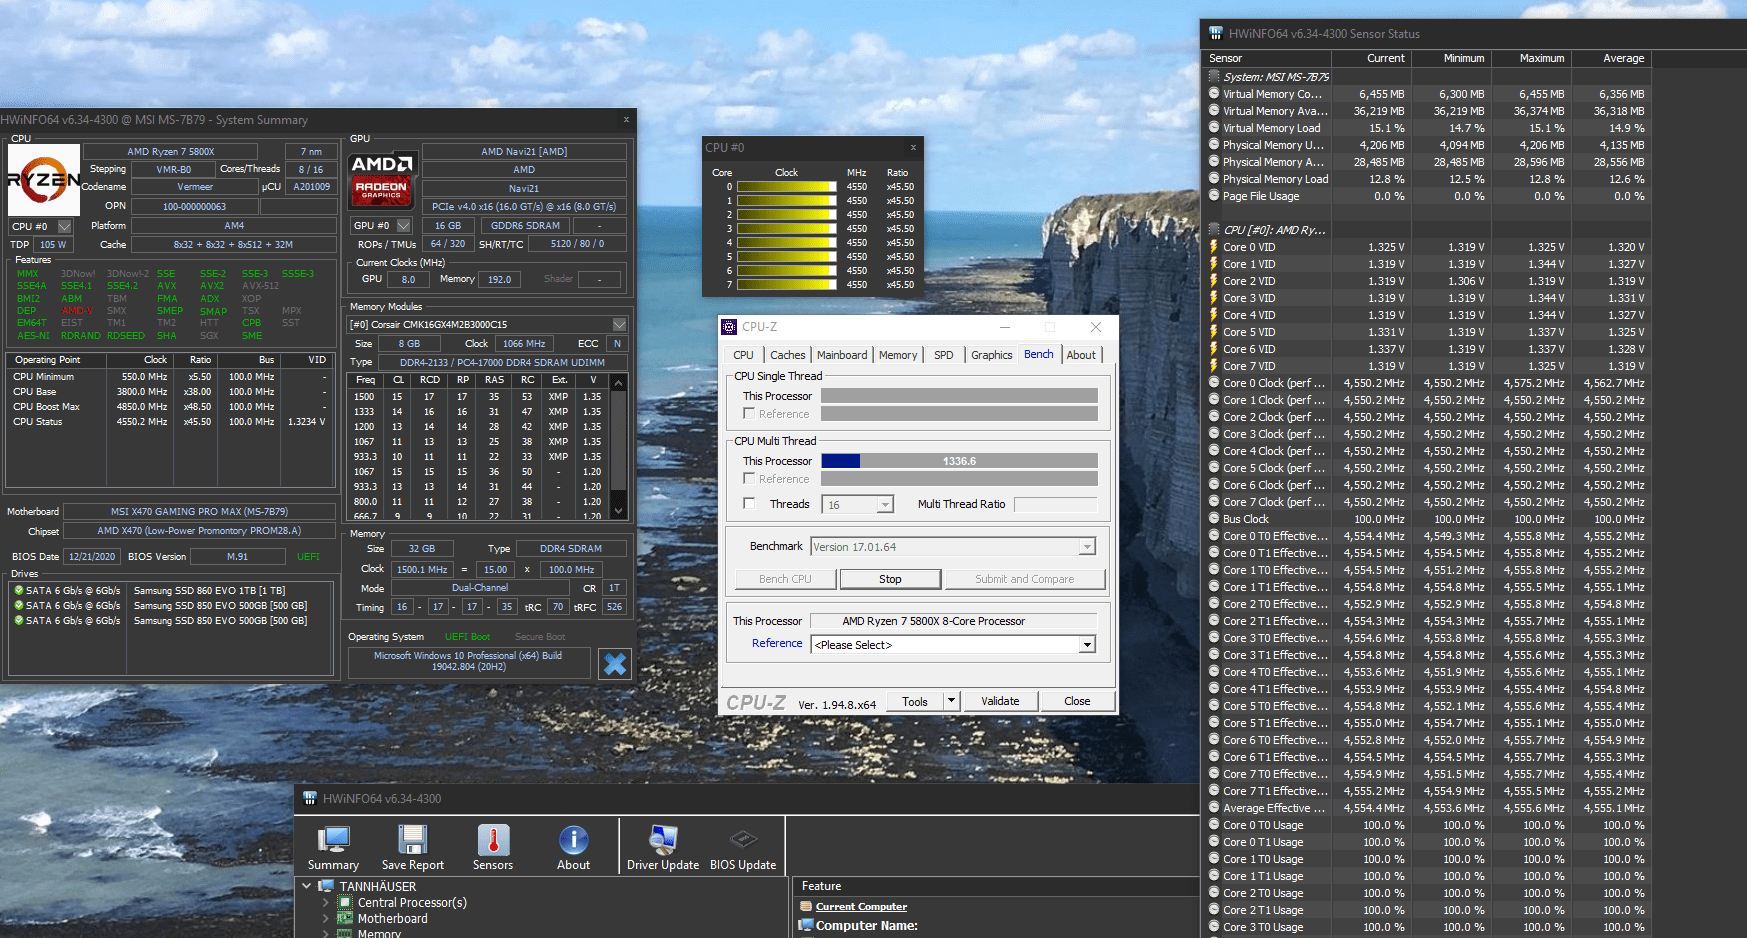The height and width of the screenshot is (938, 1747).
Task: Click the Multi Thread progress bar showing 1336.6
Action: (959, 461)
